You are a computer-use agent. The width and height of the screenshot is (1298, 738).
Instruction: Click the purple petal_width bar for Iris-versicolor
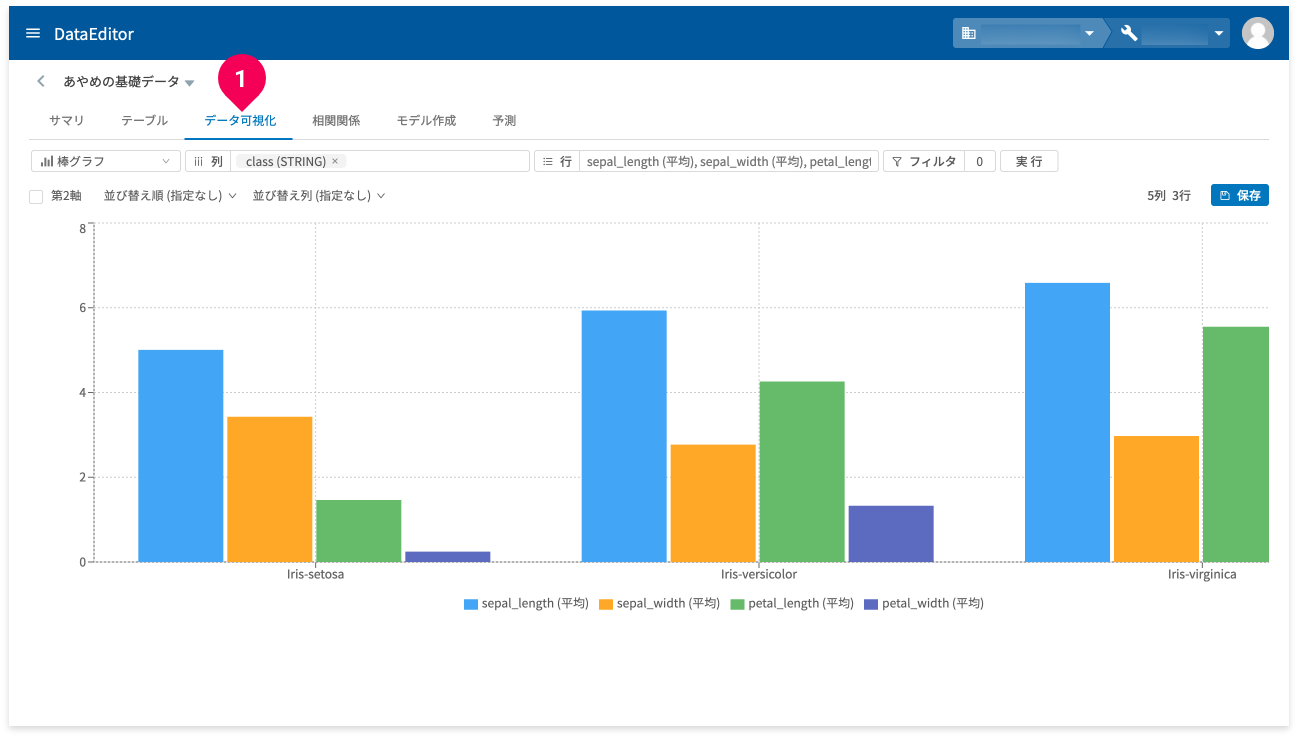pyautogui.click(x=891, y=534)
